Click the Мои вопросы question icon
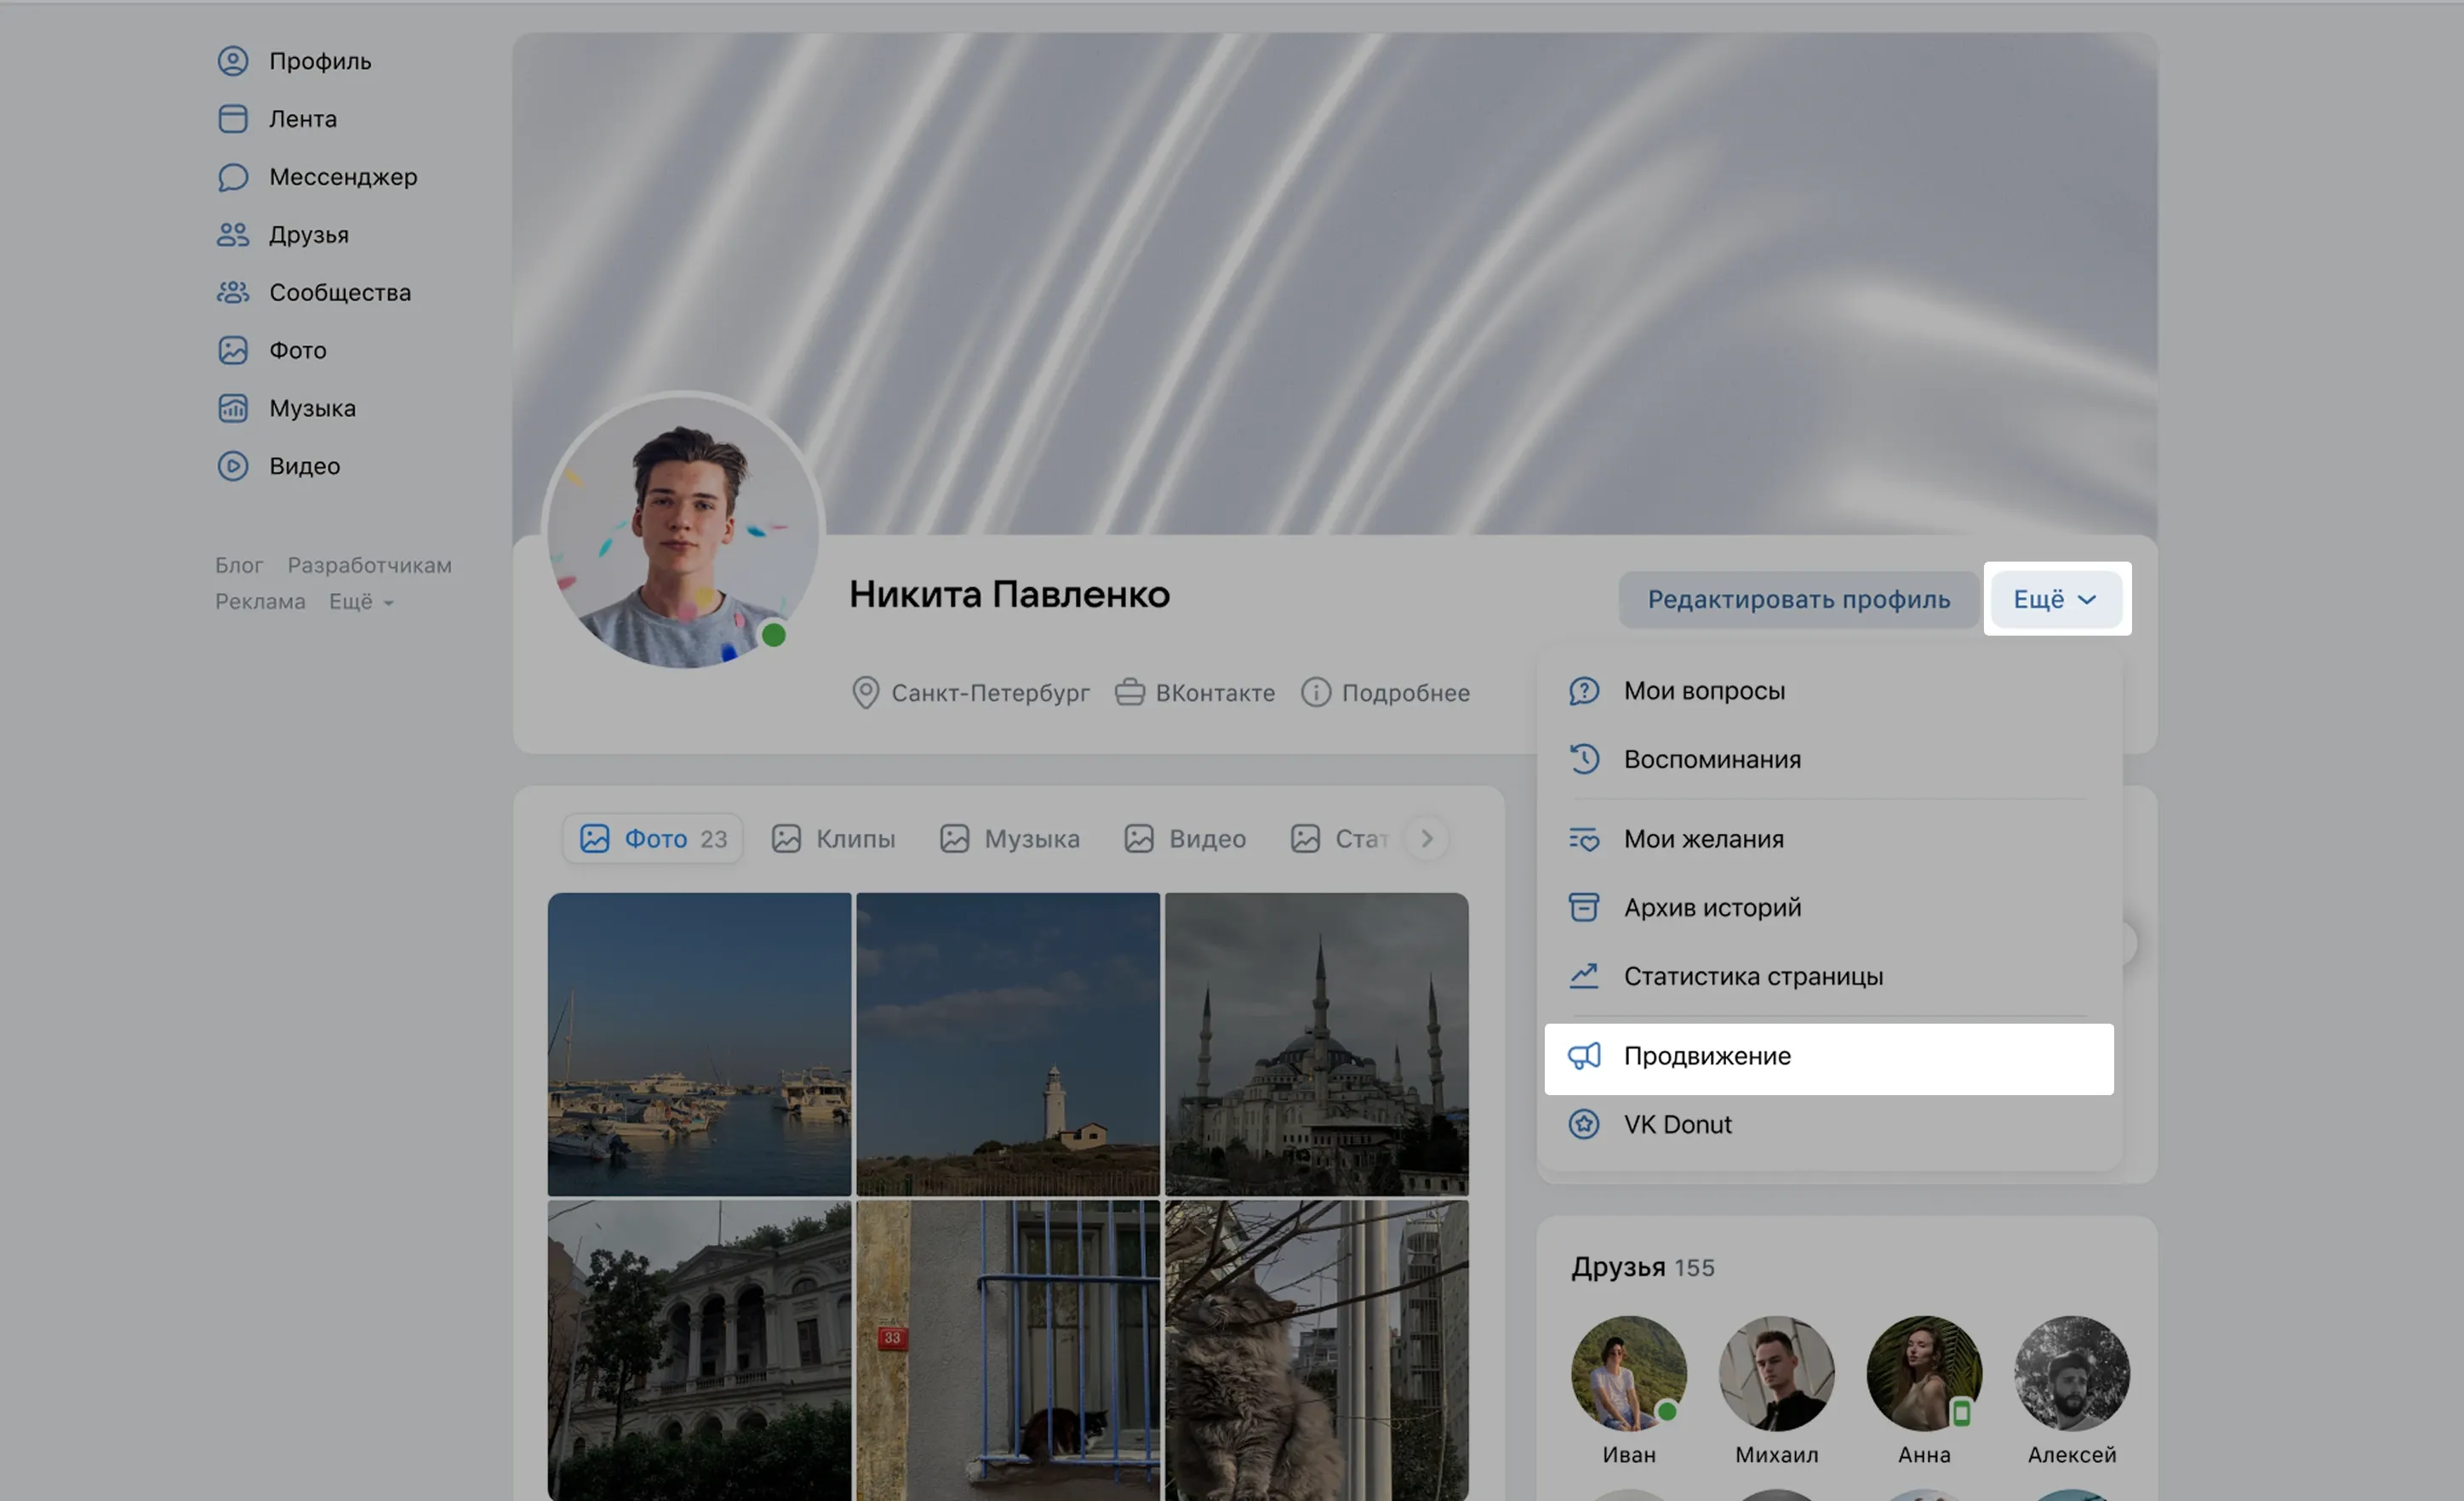The height and width of the screenshot is (1501, 2464). coord(1584,691)
